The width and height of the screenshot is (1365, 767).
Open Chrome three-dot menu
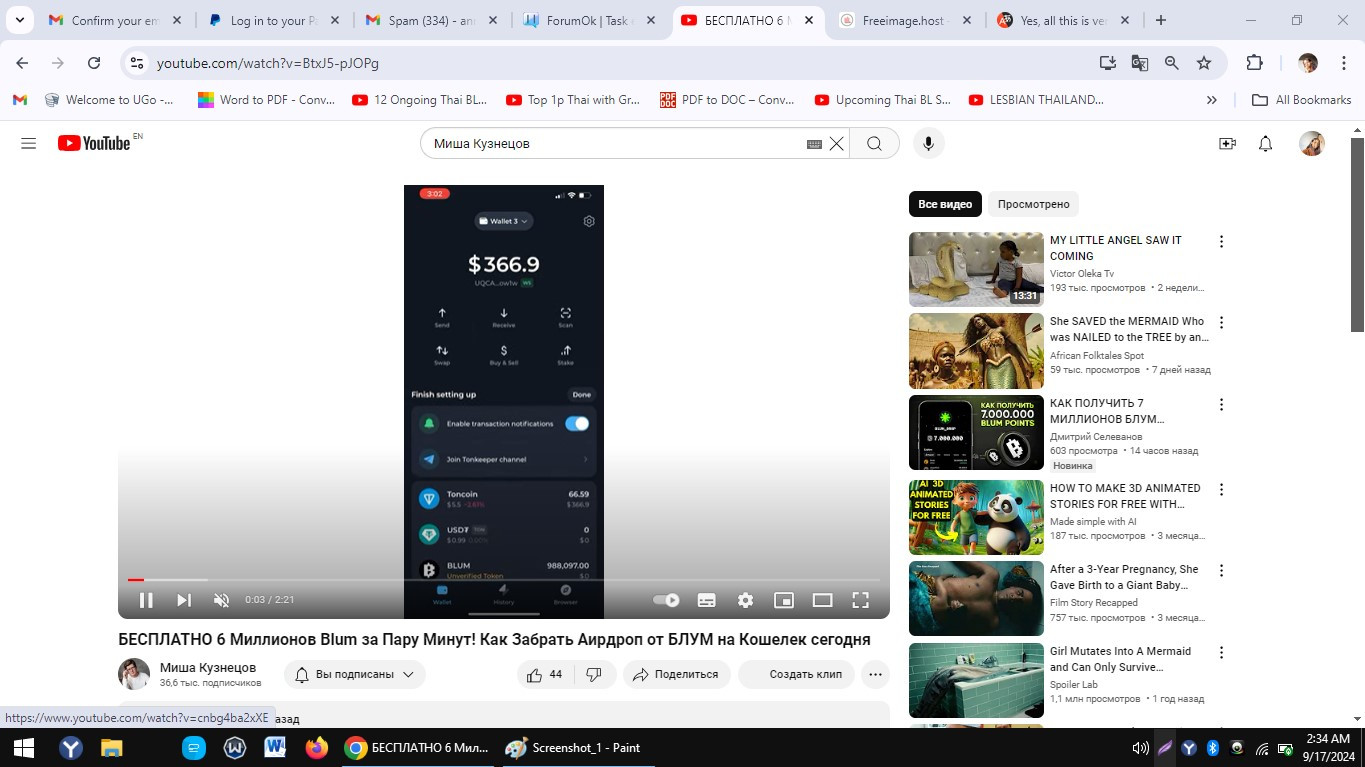point(1341,63)
